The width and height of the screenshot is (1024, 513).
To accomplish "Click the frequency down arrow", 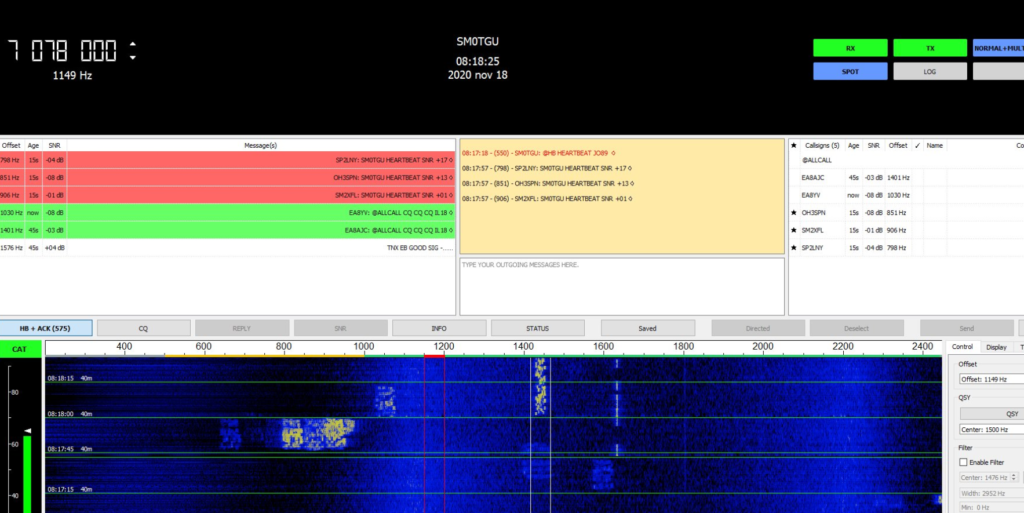I will 133,57.
